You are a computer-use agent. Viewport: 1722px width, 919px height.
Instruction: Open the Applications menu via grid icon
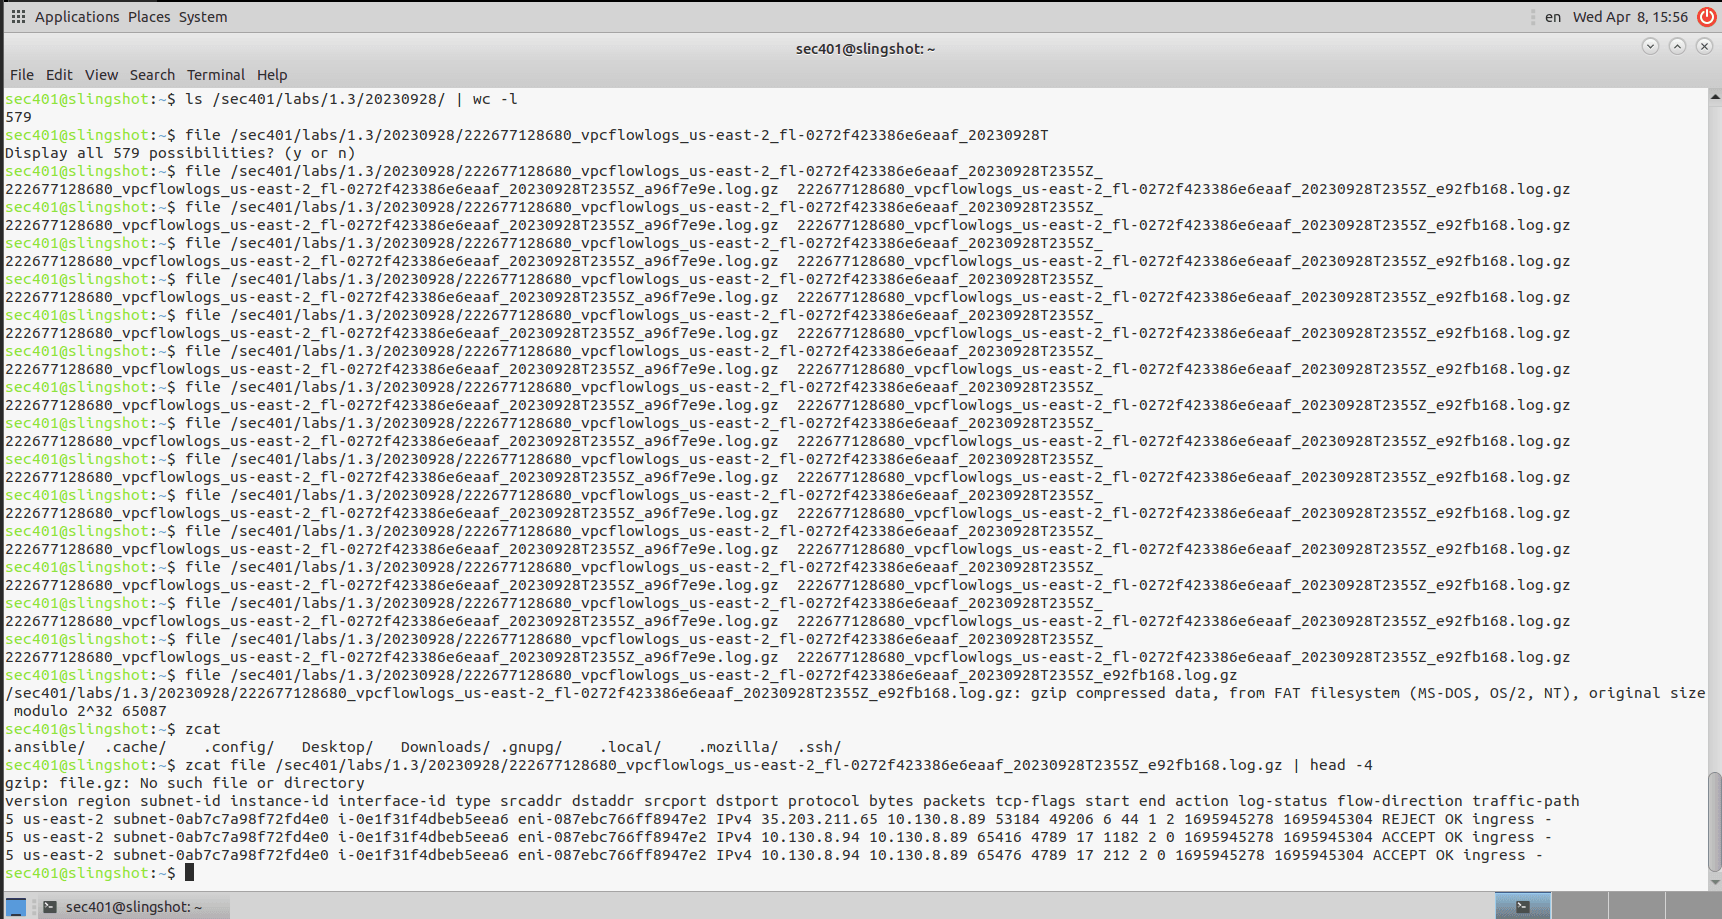16,16
